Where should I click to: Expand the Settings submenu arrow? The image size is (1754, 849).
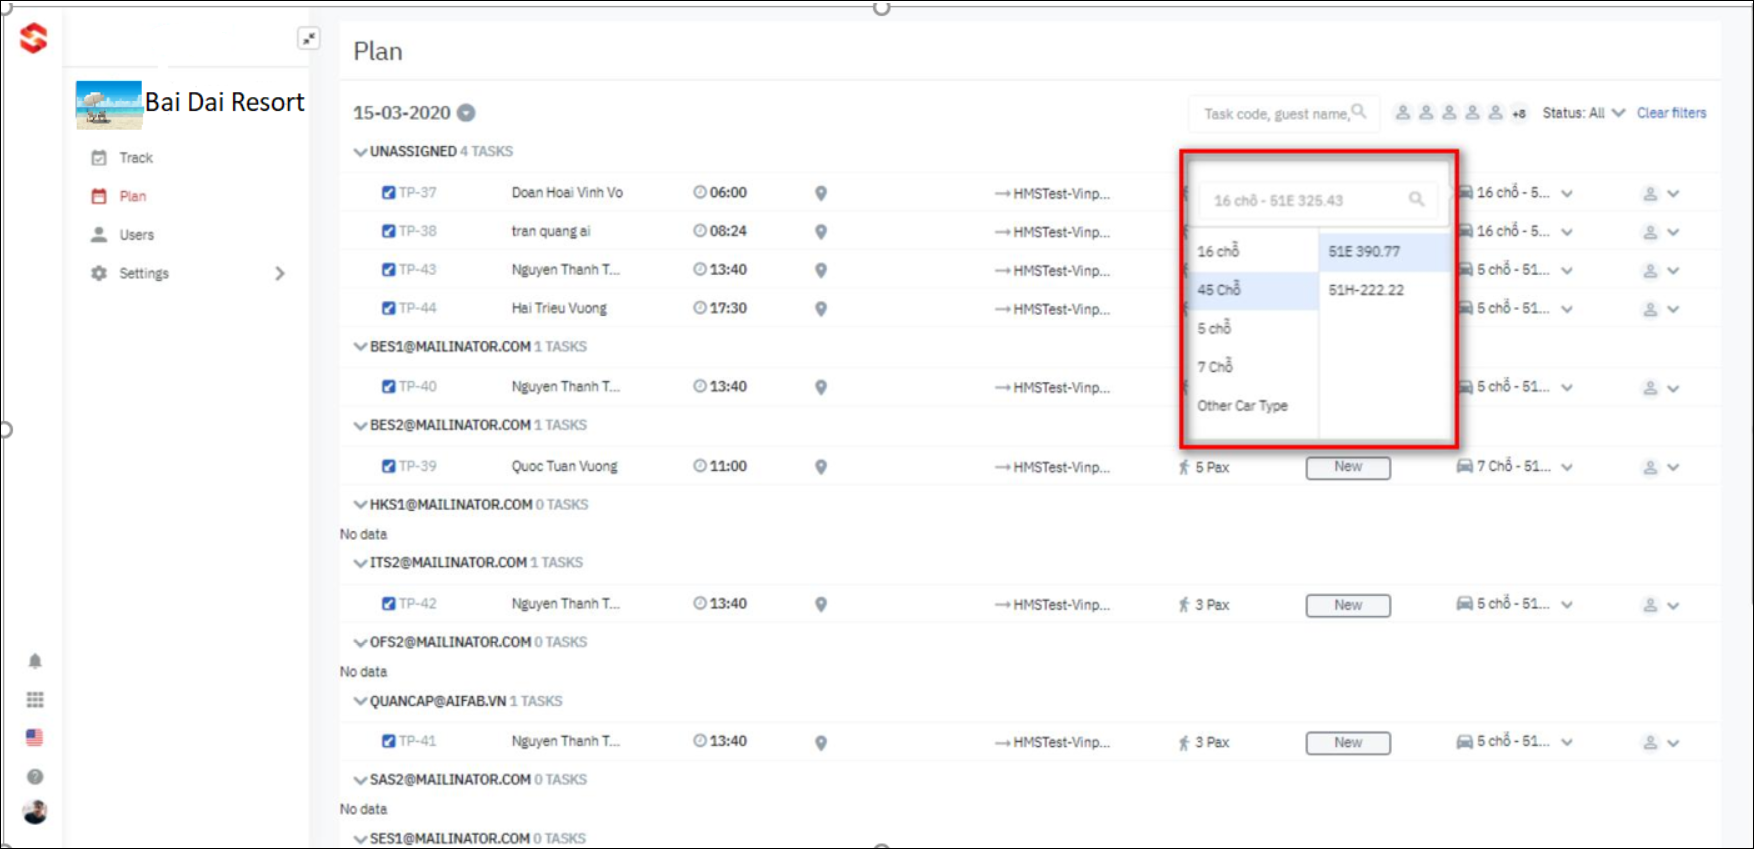280,273
